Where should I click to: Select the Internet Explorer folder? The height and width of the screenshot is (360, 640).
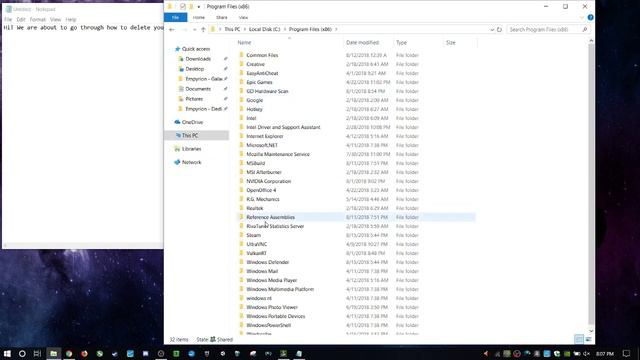(264, 136)
